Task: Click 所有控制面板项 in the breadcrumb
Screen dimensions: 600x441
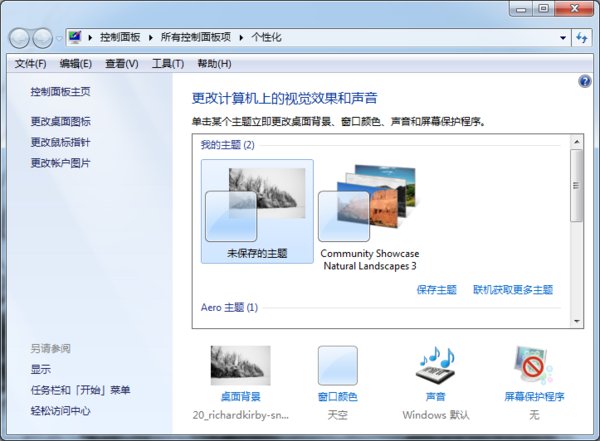Action: point(196,38)
